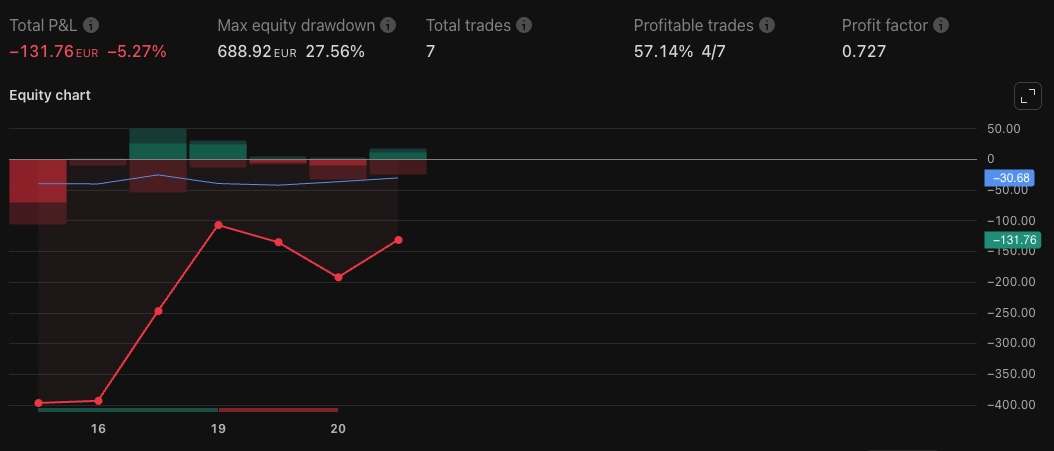This screenshot has height=451, width=1054.
Task: Click the Equity chart heading
Action: coord(50,96)
